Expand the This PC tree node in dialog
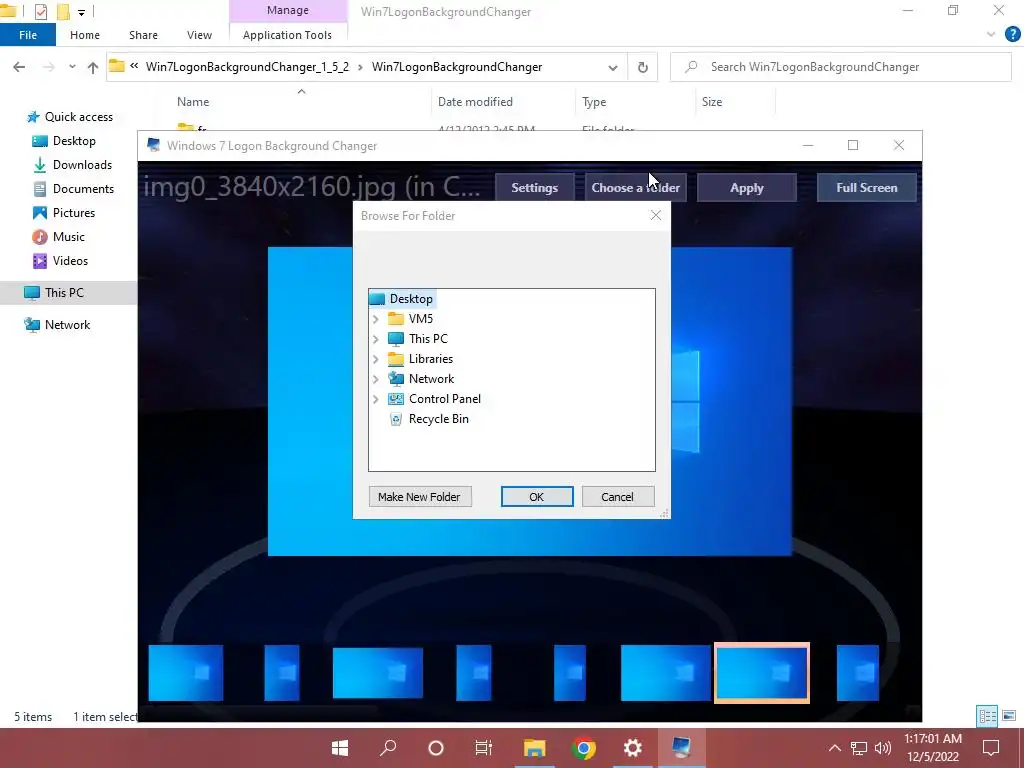 376,339
